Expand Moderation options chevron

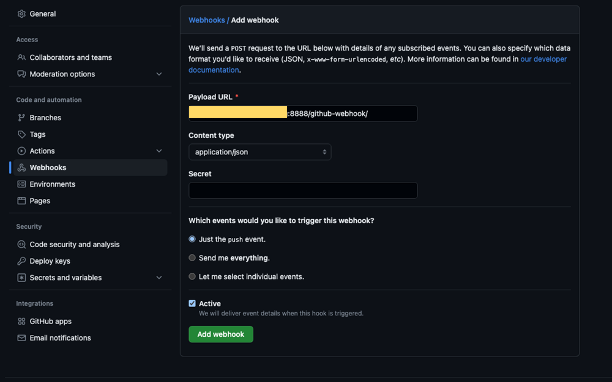pyautogui.click(x=159, y=74)
